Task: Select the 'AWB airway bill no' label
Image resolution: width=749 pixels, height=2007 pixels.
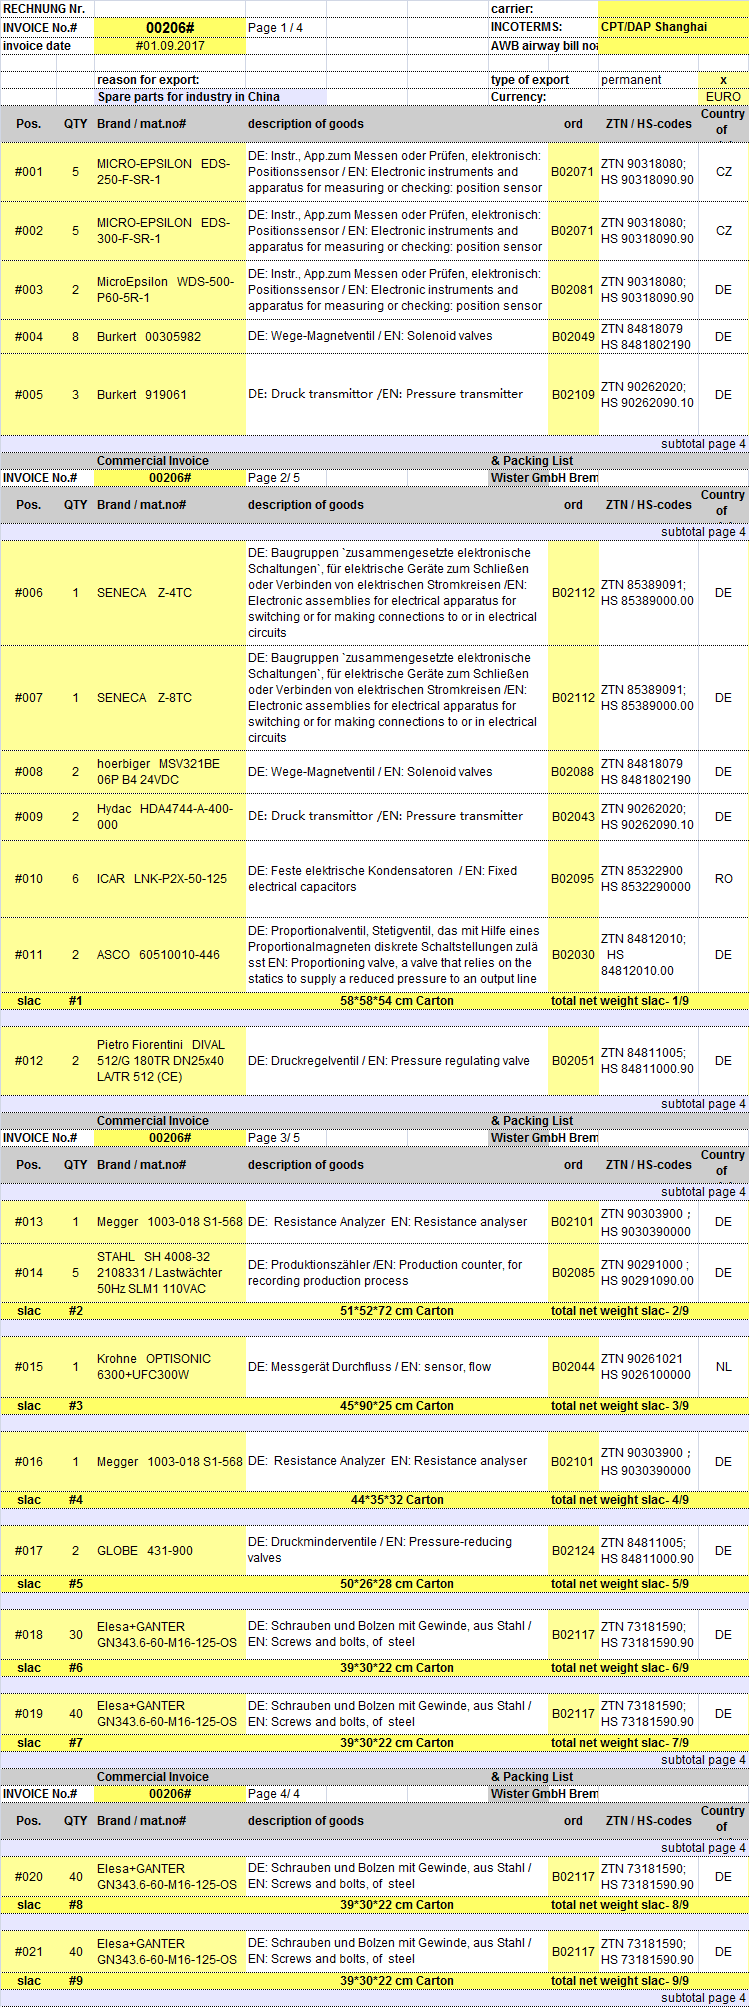Action: click(544, 46)
